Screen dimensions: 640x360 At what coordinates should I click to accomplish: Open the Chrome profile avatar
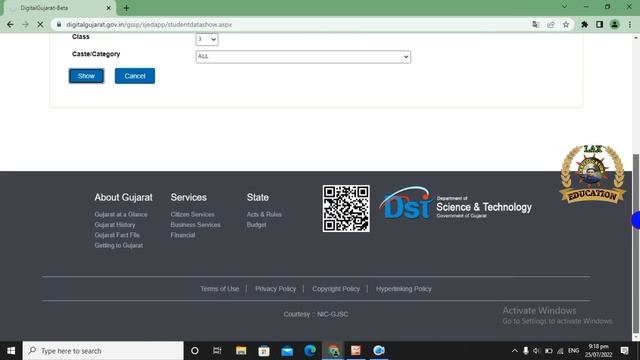(614, 24)
